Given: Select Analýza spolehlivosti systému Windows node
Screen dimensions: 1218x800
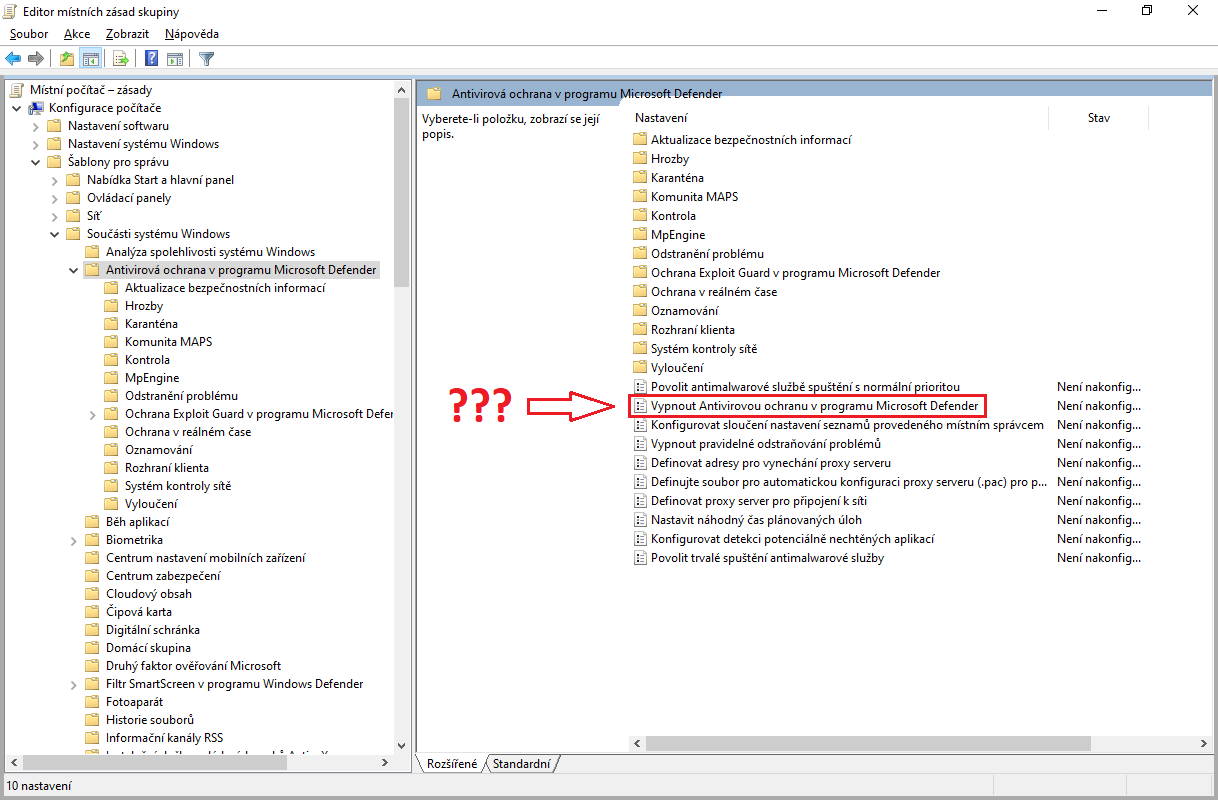Looking at the screenshot, I should click(210, 251).
